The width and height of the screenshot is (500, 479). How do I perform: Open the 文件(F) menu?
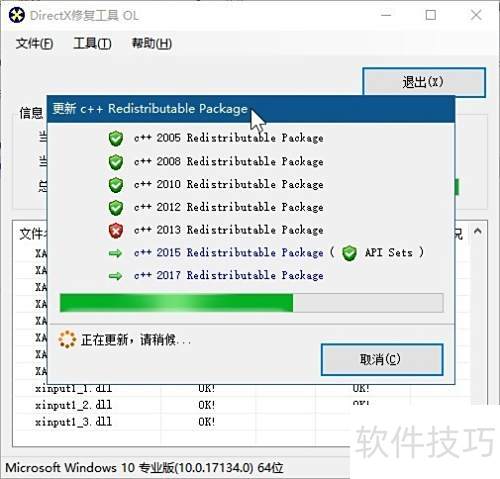(x=34, y=43)
